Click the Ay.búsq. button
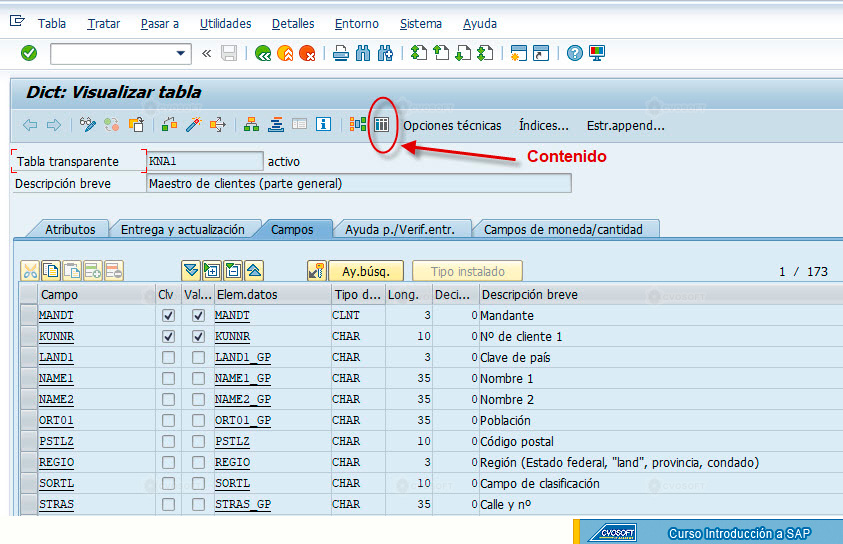 coord(366,271)
